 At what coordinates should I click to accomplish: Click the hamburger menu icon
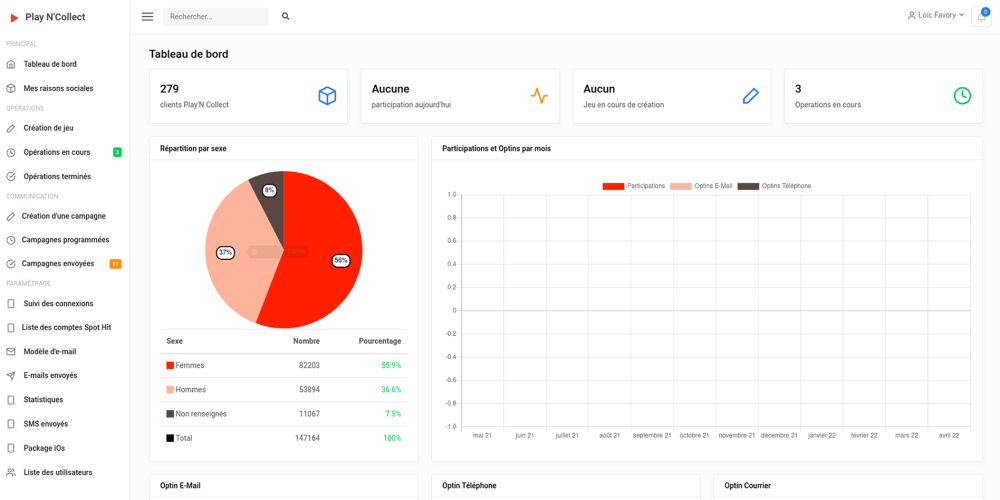(147, 17)
